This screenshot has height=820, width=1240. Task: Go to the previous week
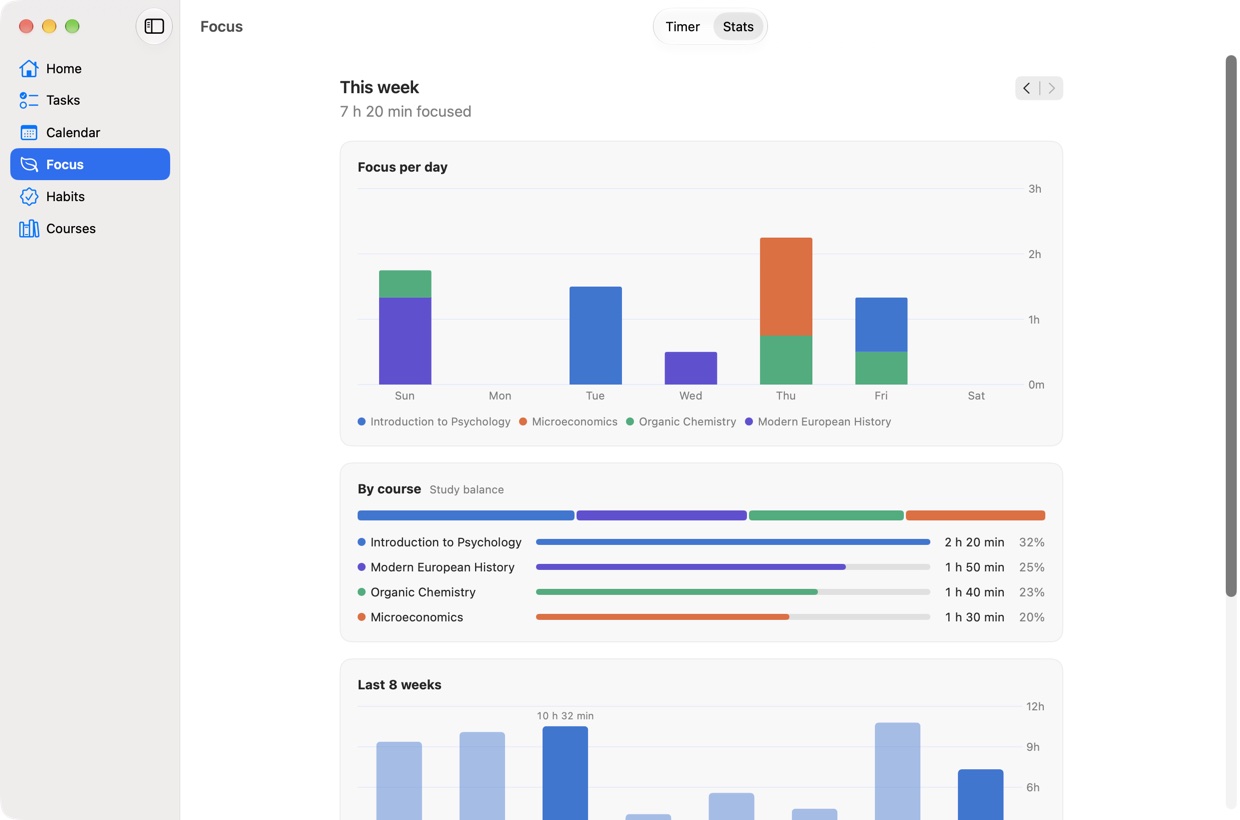[x=1027, y=88]
